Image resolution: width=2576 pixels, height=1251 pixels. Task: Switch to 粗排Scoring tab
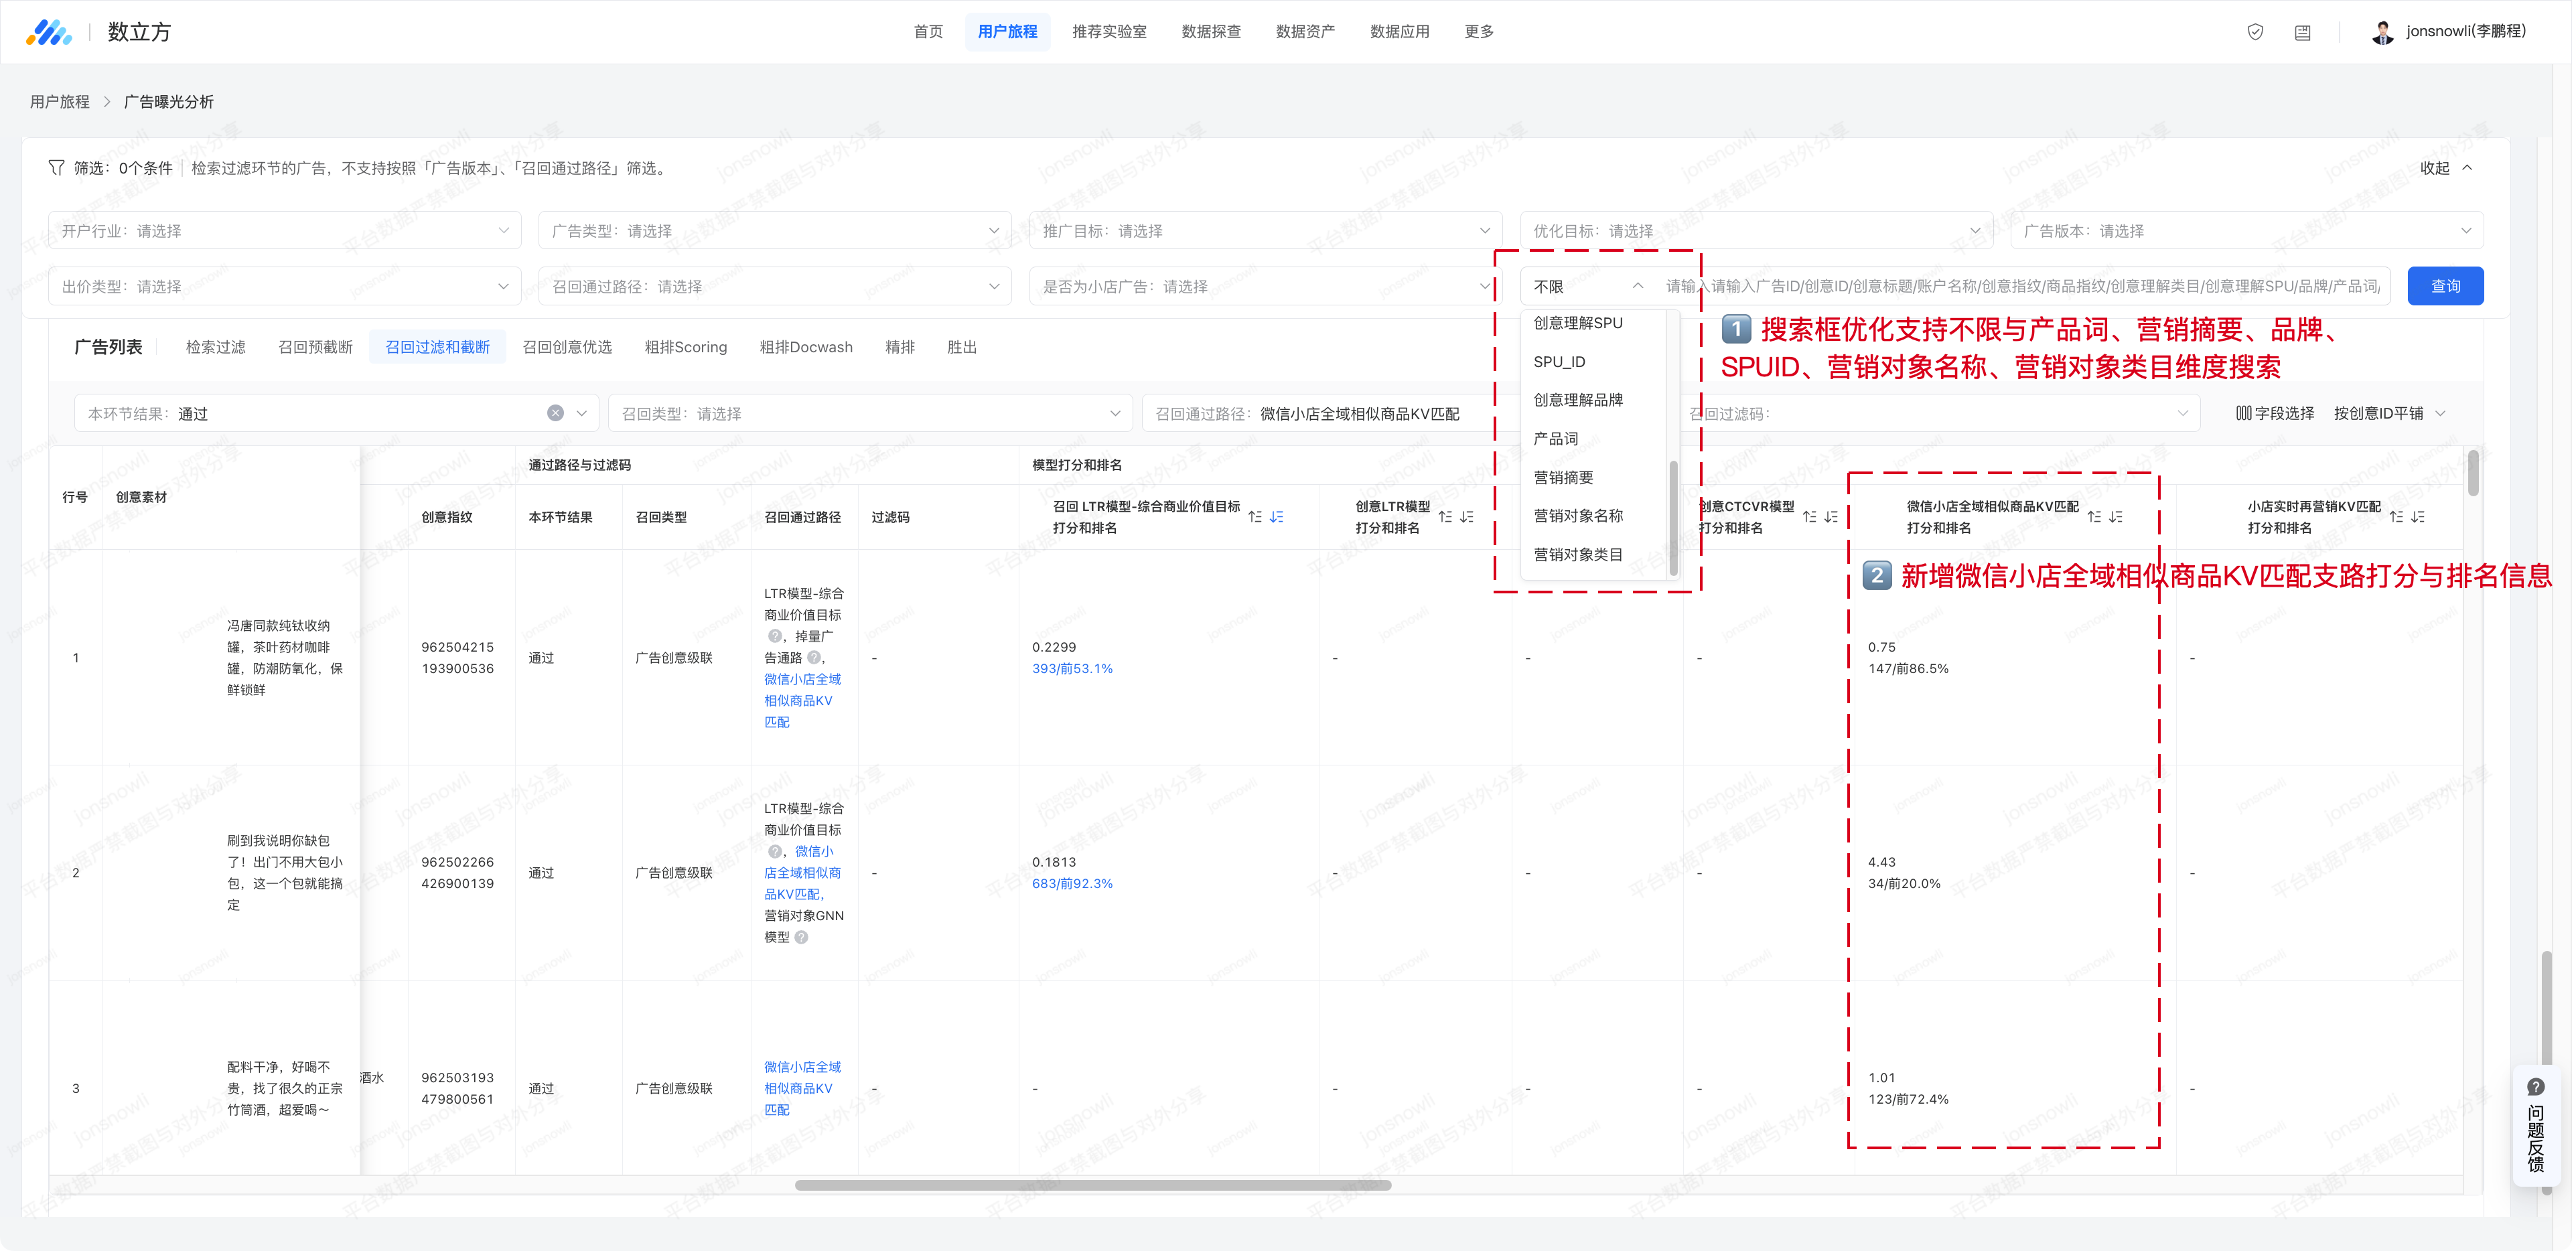coord(685,347)
